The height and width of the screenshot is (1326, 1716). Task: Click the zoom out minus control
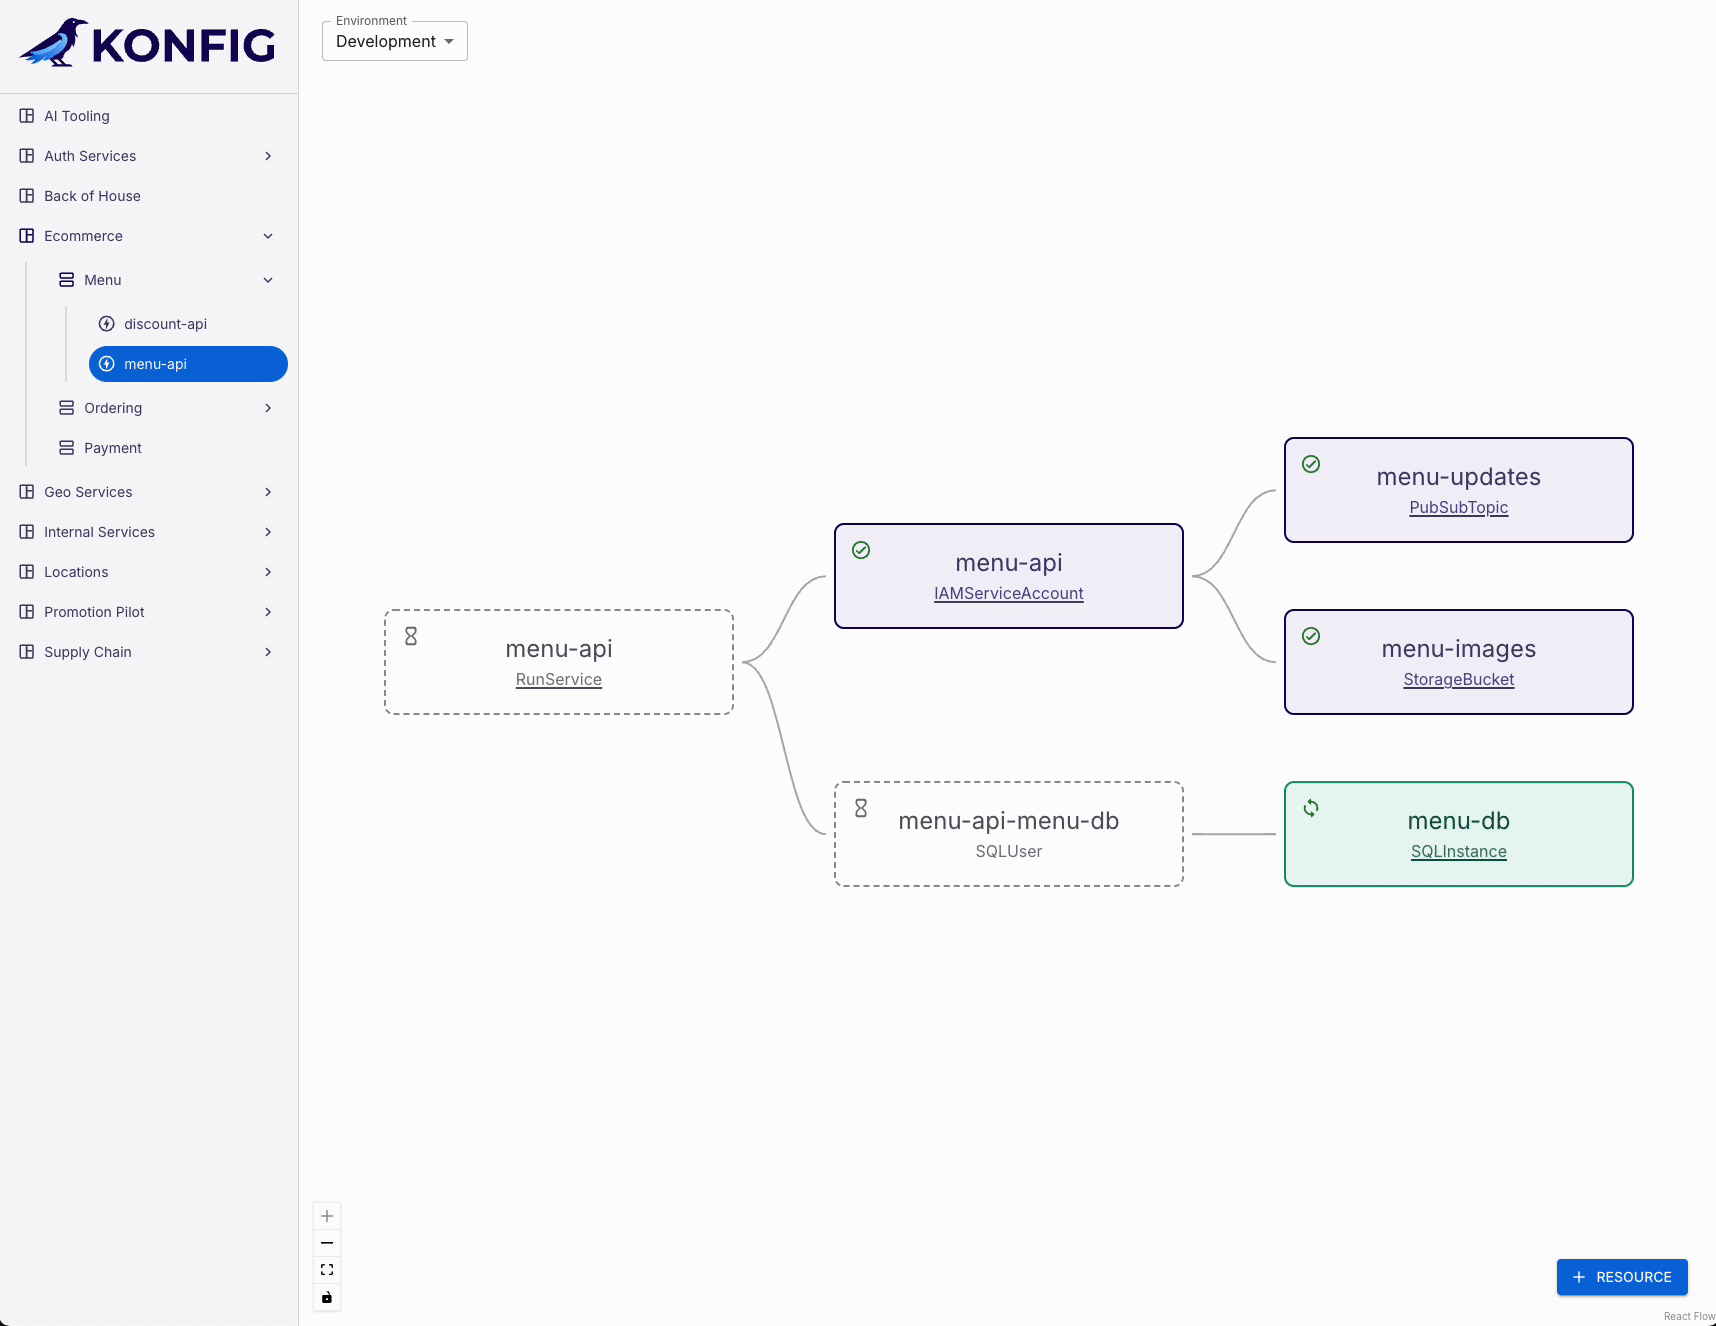(327, 1243)
